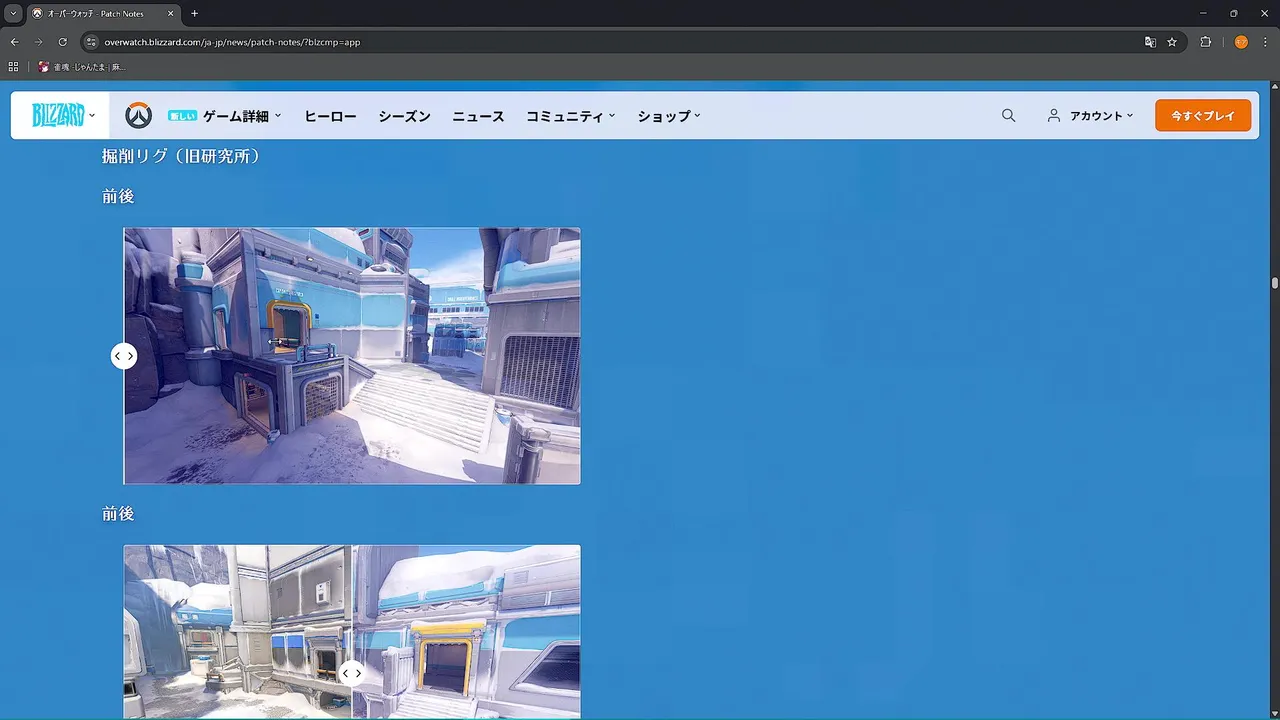1280x720 pixels.
Task: Open the site information icon in address bar
Action: [91, 42]
